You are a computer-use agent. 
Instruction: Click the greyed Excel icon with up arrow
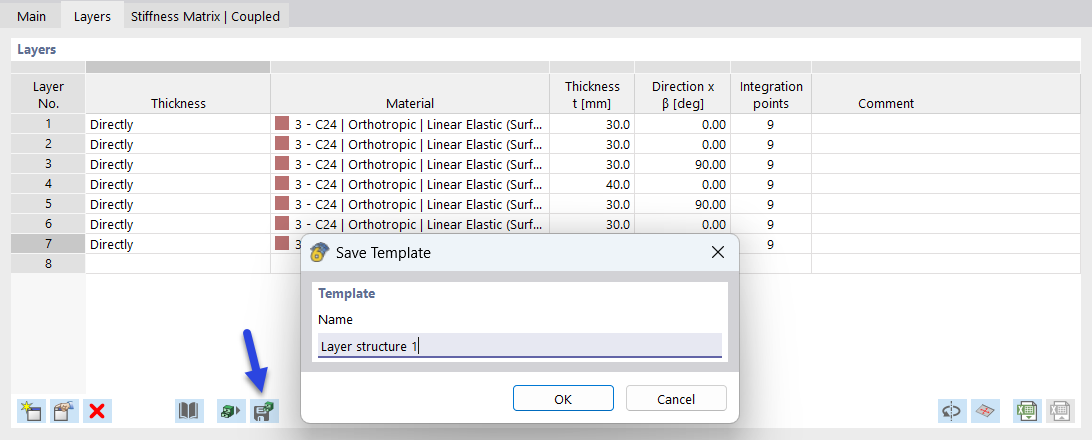1060,410
